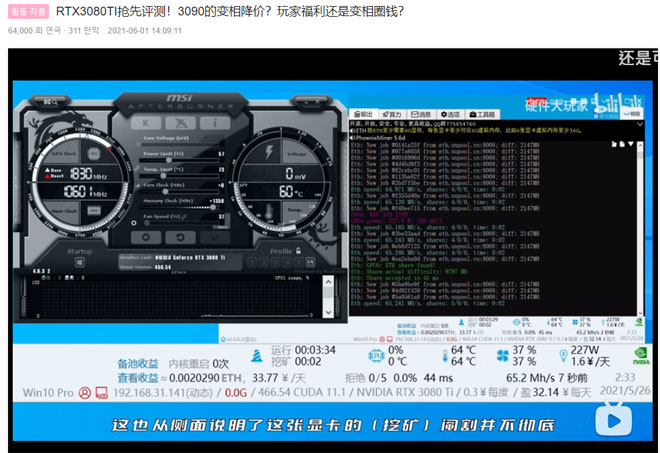
Task: Click the pink 활동 작품 badge
Action: pyautogui.click(x=28, y=11)
